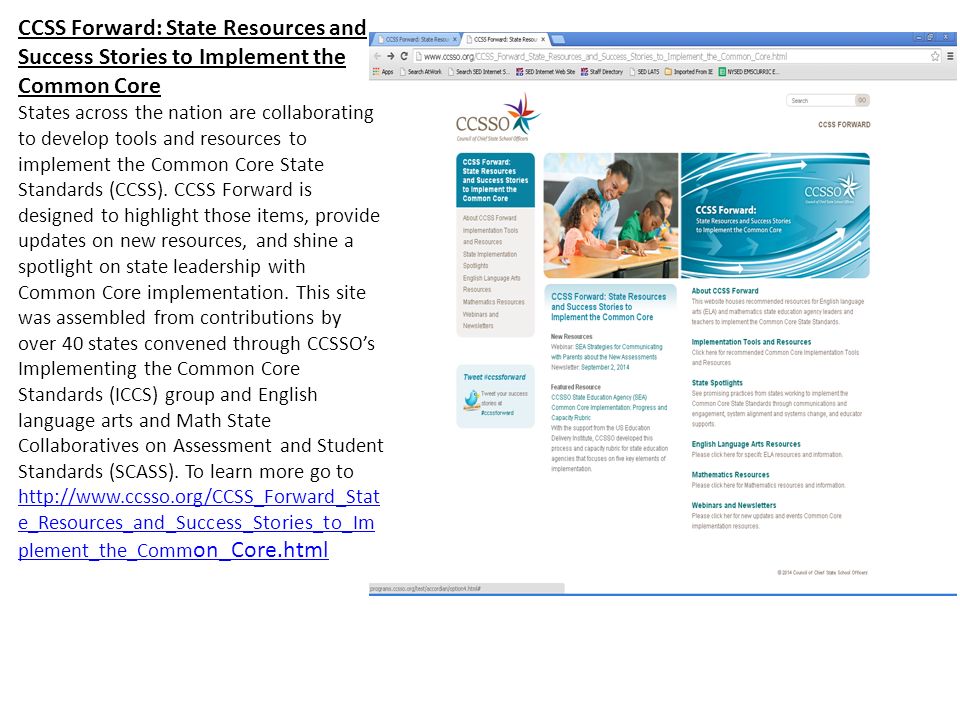Click the 2014 Council copyright footer text
This screenshot has height=720, width=960.
[x=822, y=572]
